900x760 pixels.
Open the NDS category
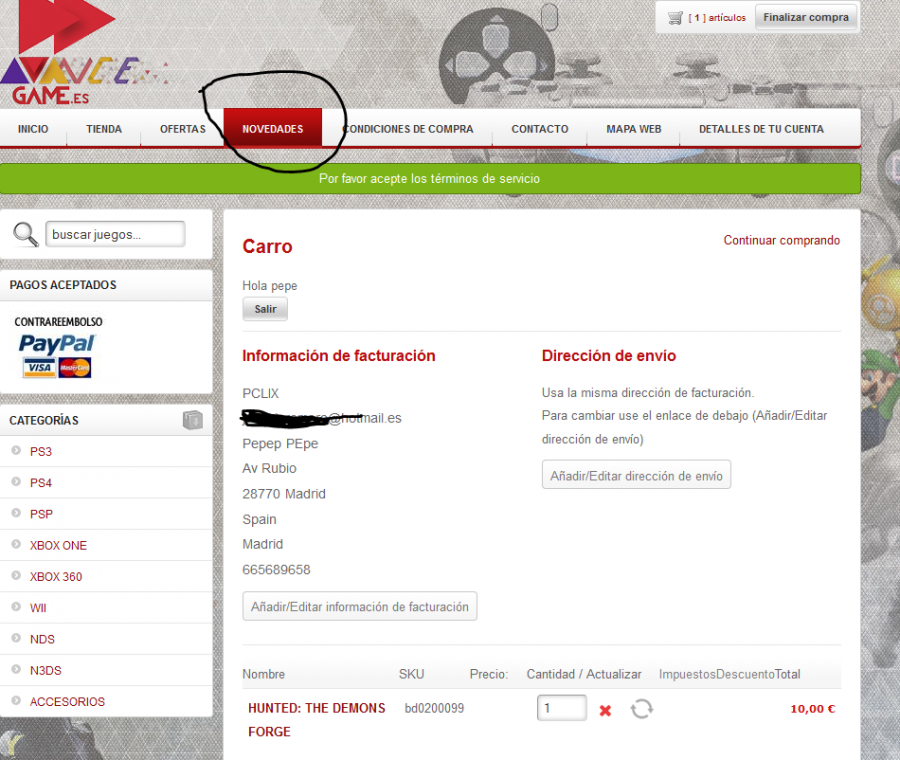(42, 639)
